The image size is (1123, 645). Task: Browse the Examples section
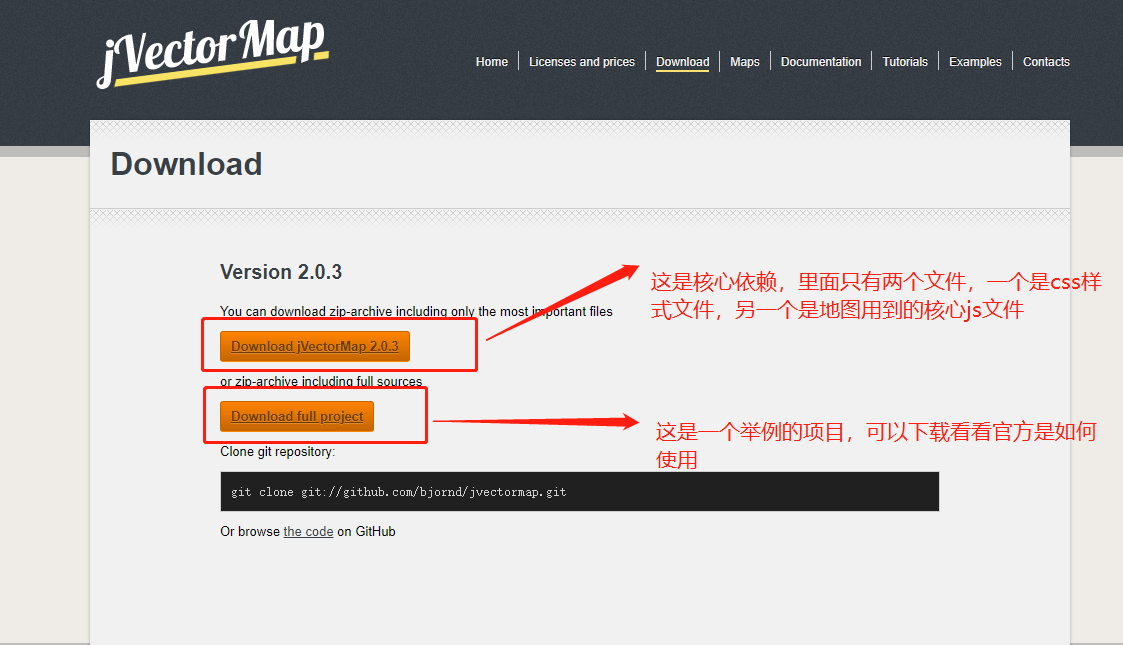click(975, 61)
